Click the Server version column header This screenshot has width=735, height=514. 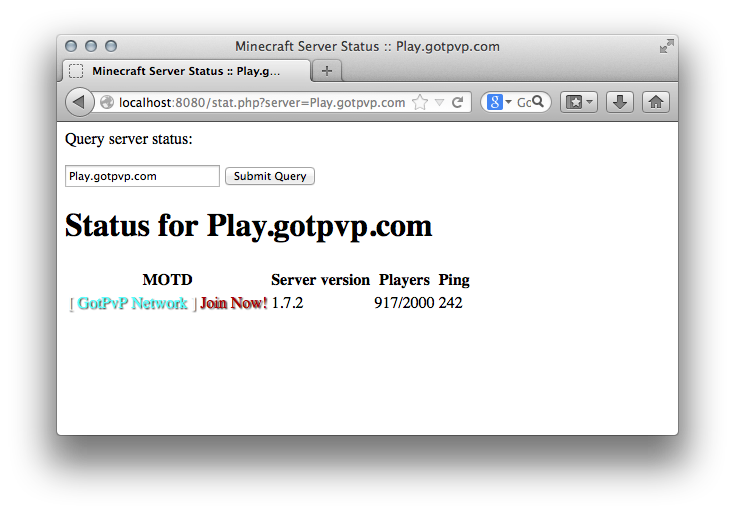pyautogui.click(x=321, y=280)
